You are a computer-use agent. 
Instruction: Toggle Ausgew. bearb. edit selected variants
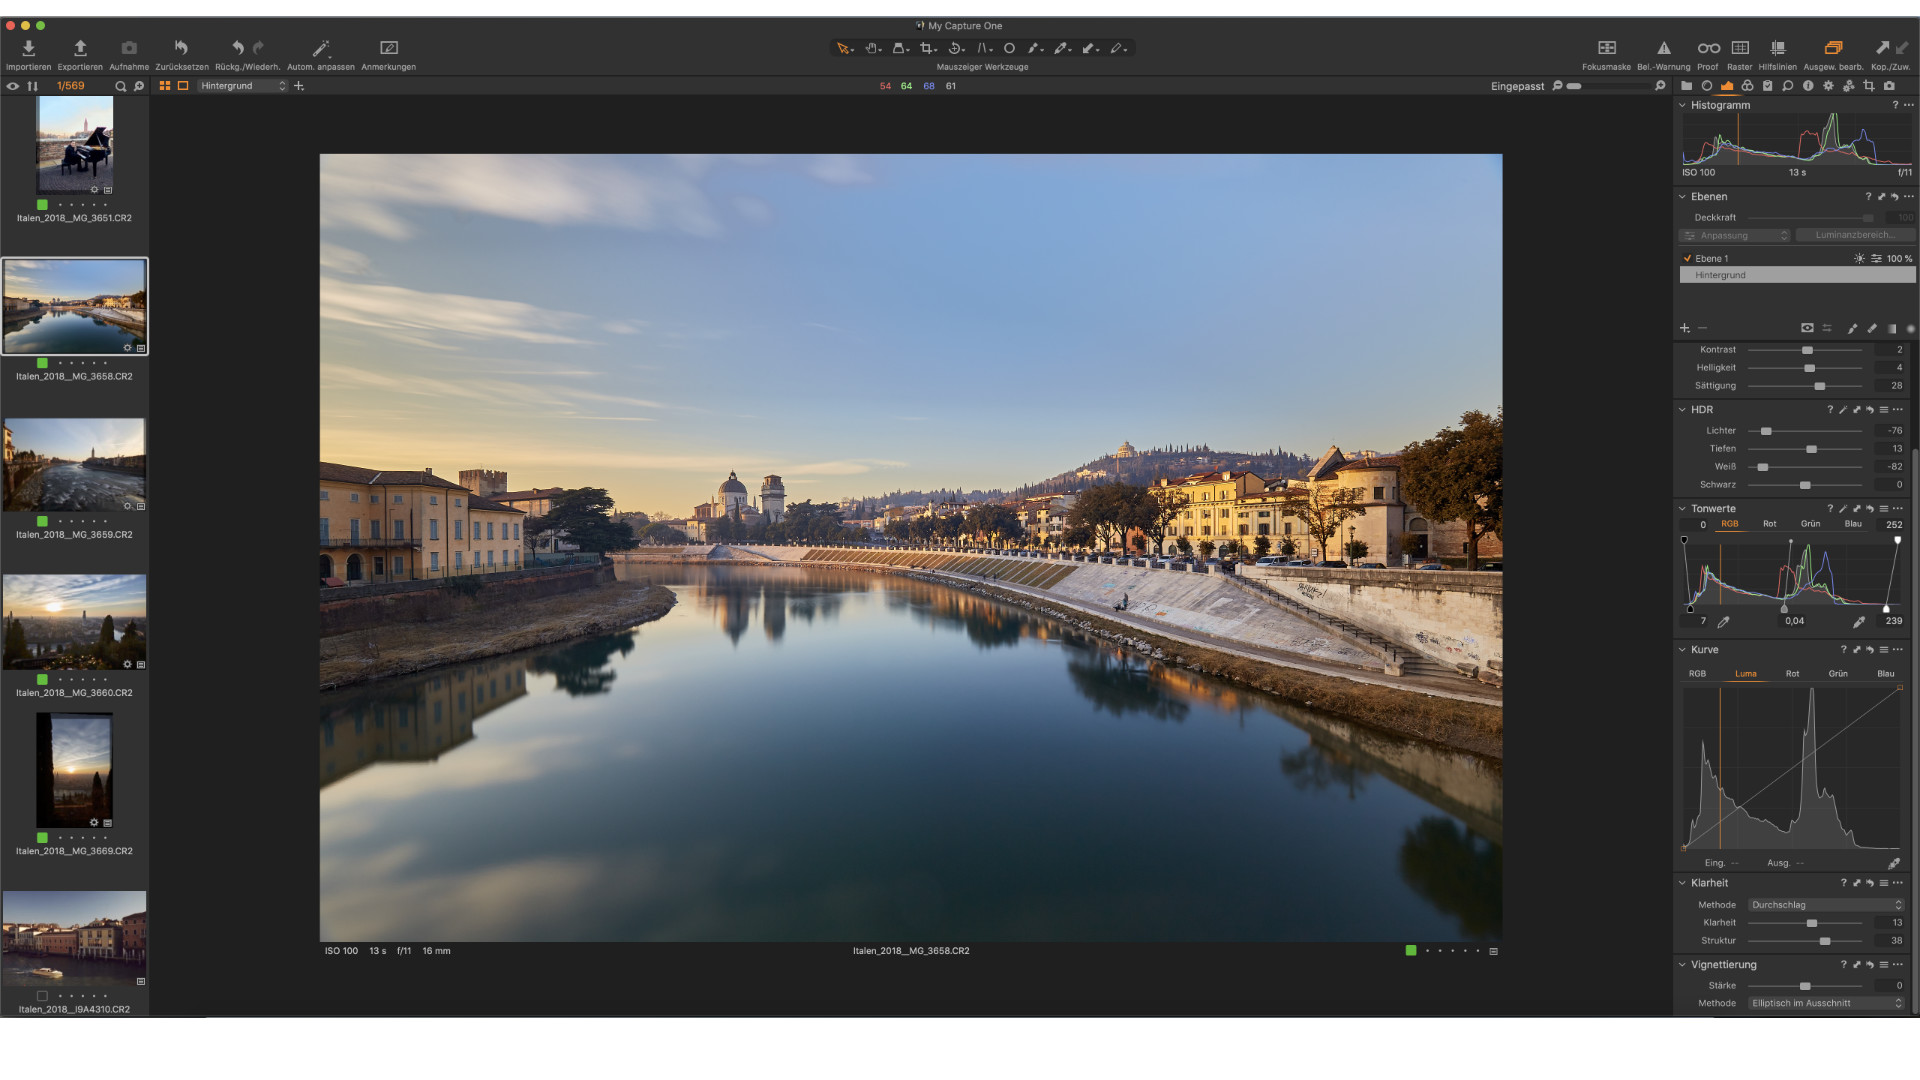[x=1833, y=48]
